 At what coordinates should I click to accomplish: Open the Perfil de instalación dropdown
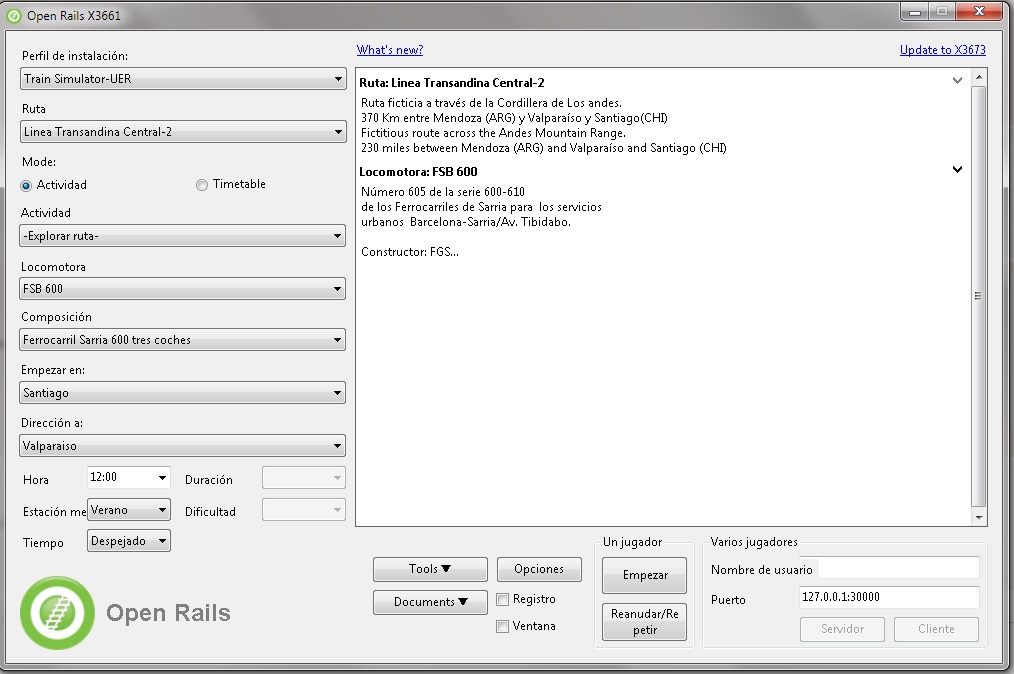(x=183, y=79)
